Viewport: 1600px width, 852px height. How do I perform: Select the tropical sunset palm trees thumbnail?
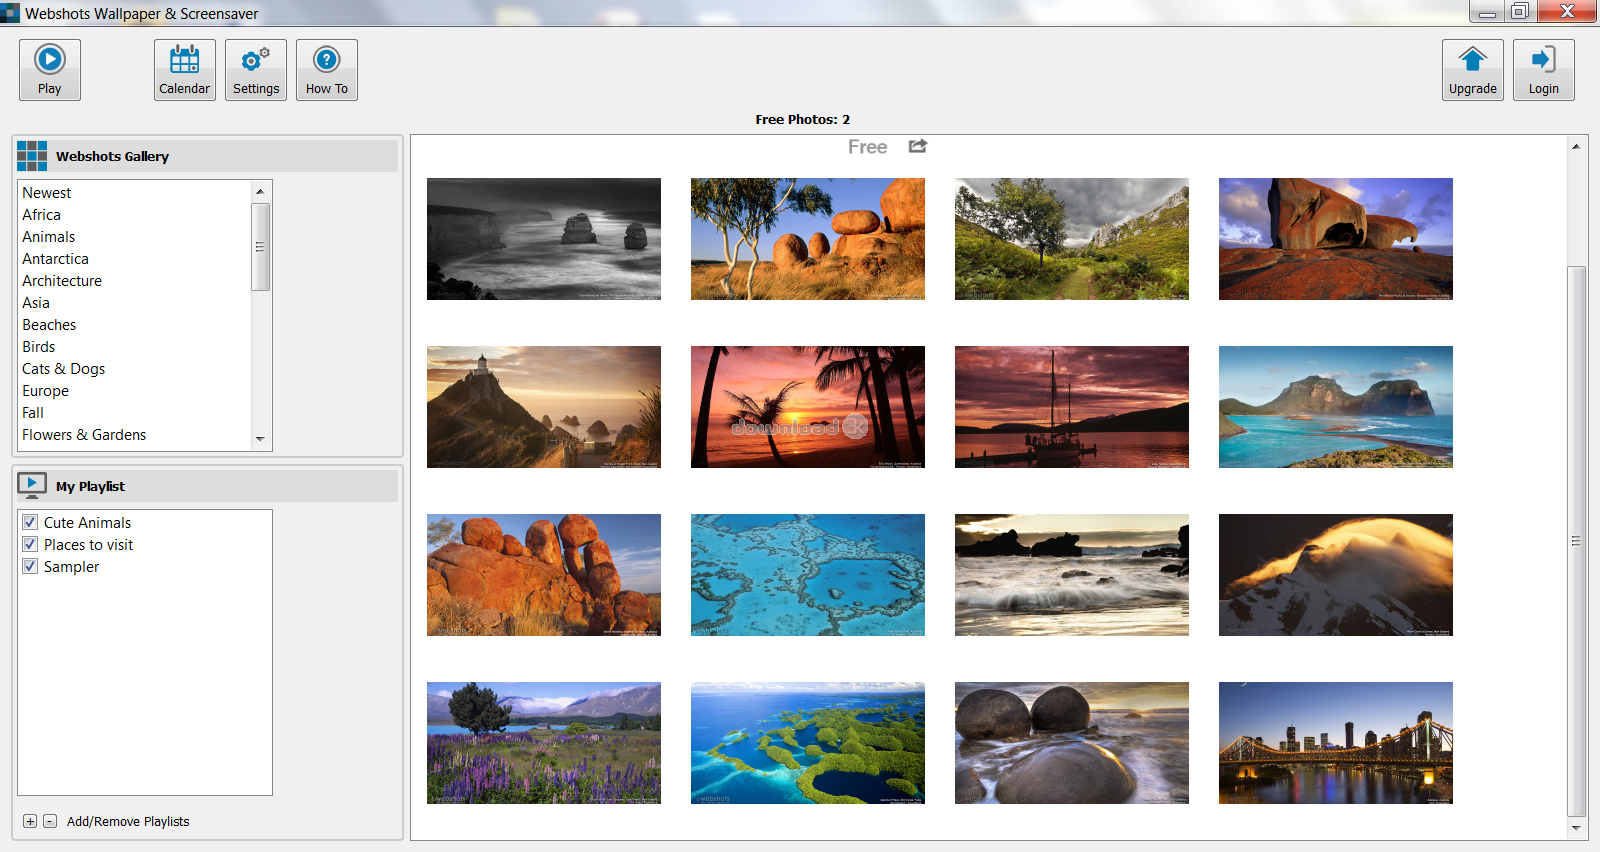807,407
